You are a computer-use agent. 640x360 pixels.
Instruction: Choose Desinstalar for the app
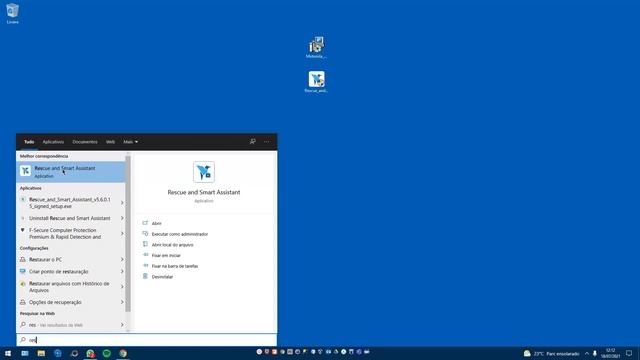point(162,276)
